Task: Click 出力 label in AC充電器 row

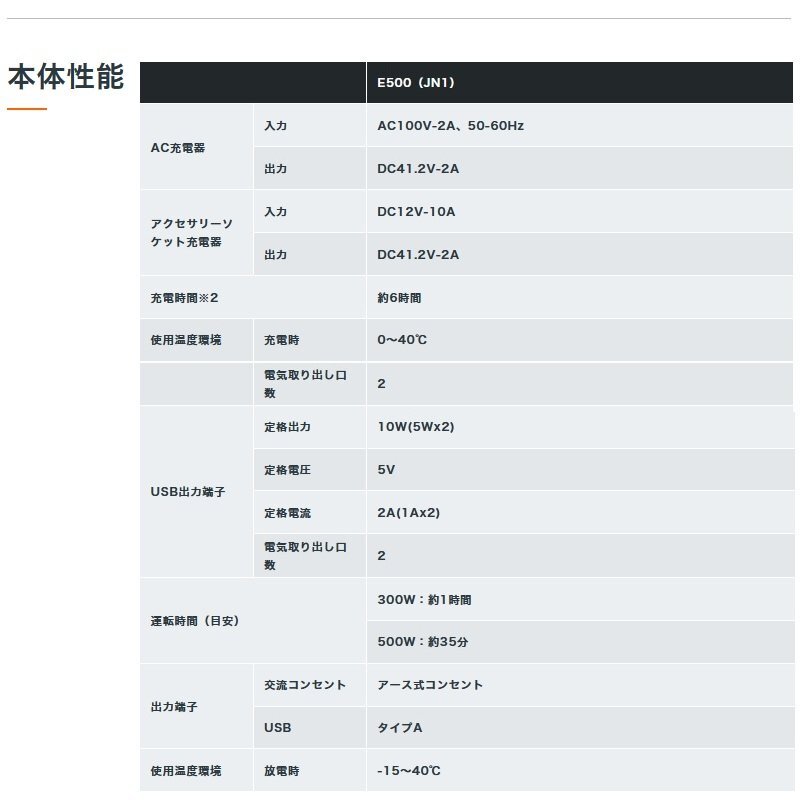Action: coord(275,169)
